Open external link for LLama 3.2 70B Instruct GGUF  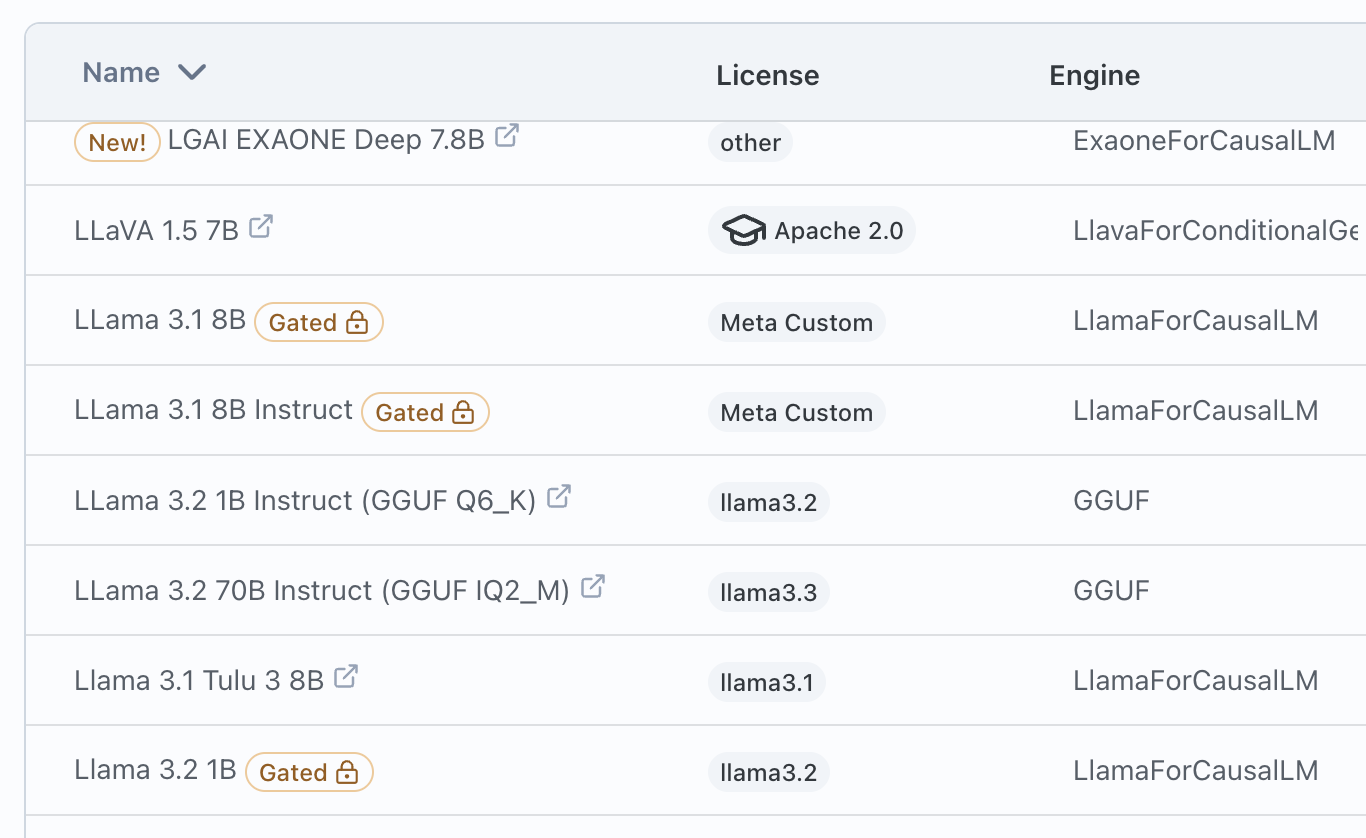pyautogui.click(x=593, y=586)
